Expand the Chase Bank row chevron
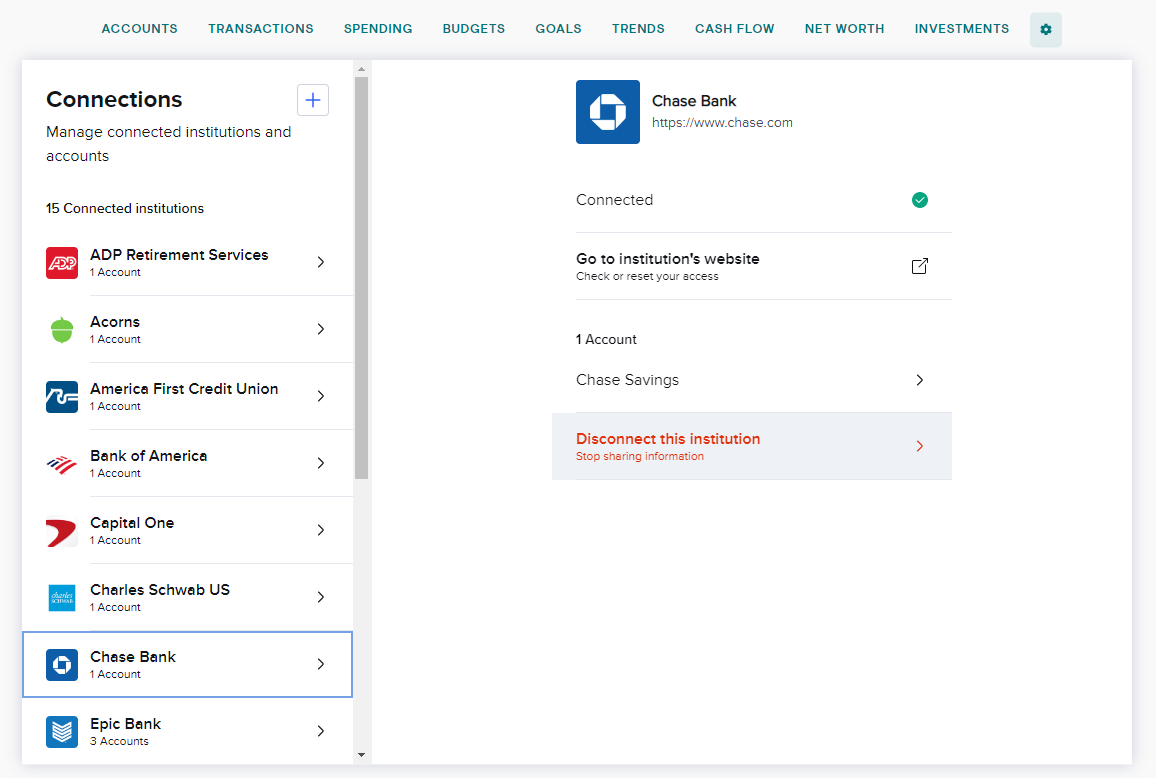The width and height of the screenshot is (1156, 778). pyautogui.click(x=321, y=664)
